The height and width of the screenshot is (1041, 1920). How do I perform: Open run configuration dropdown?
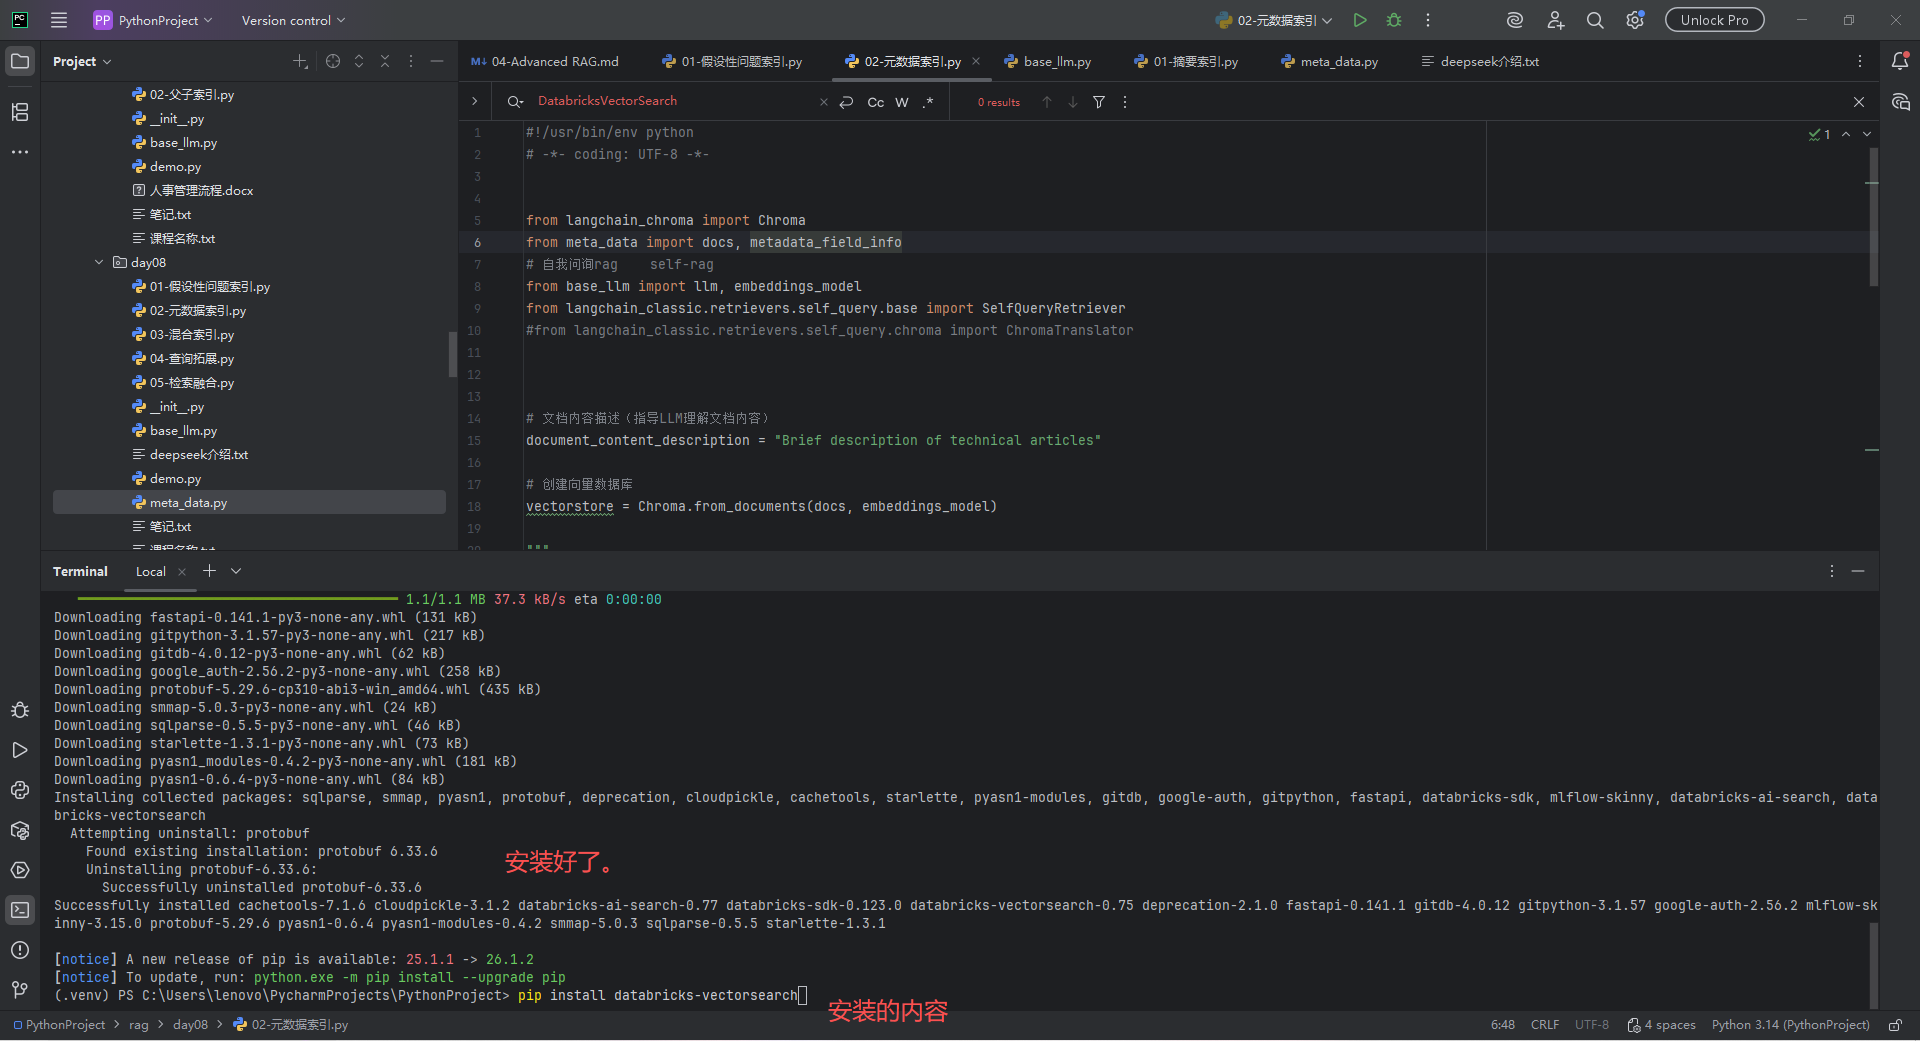[1274, 20]
